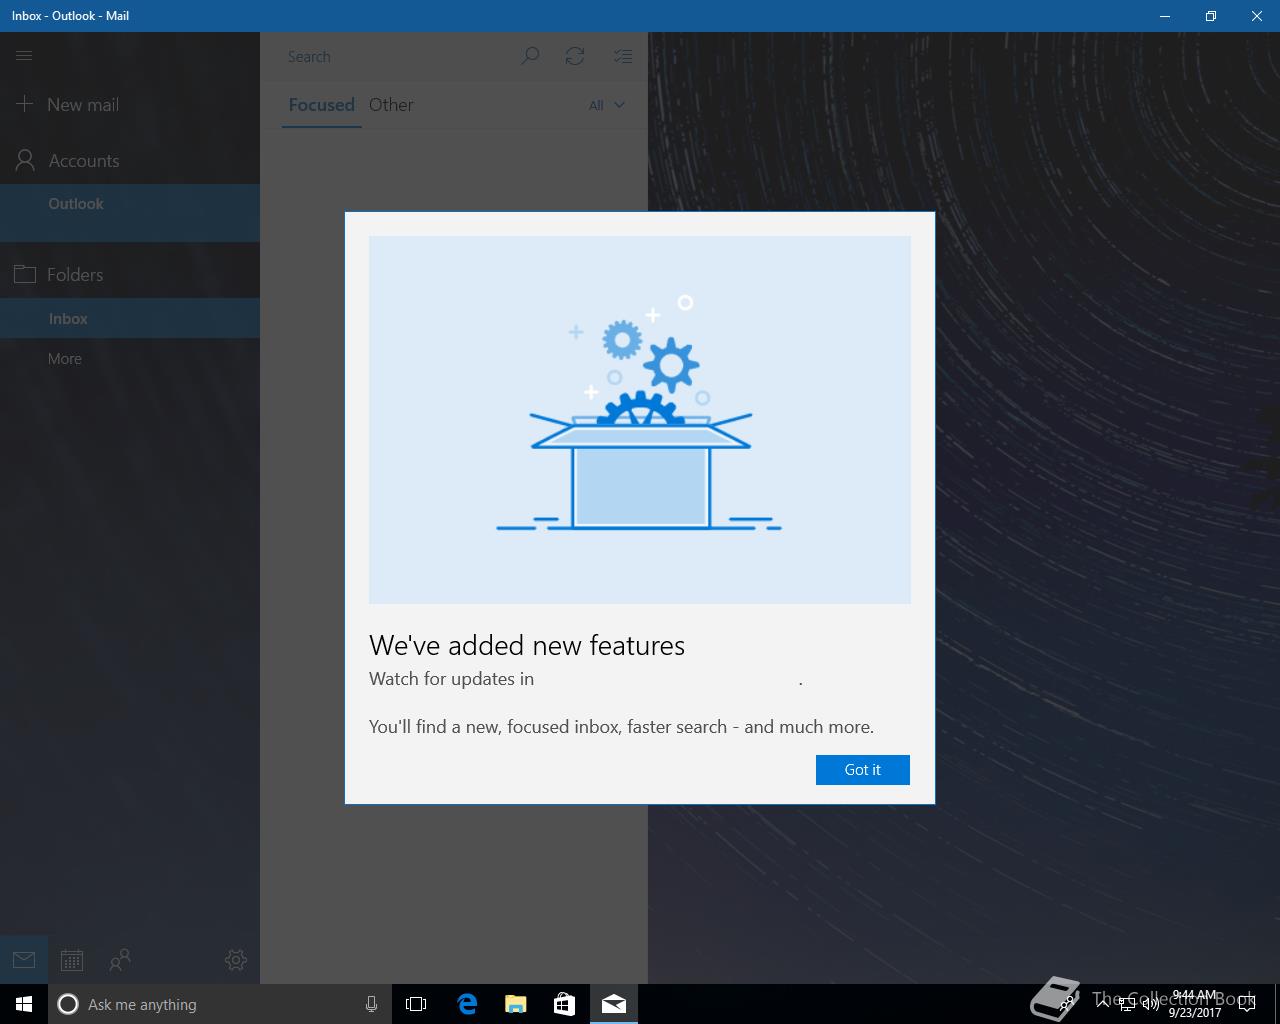
Task: Open the volume control in tray
Action: 1150,1004
